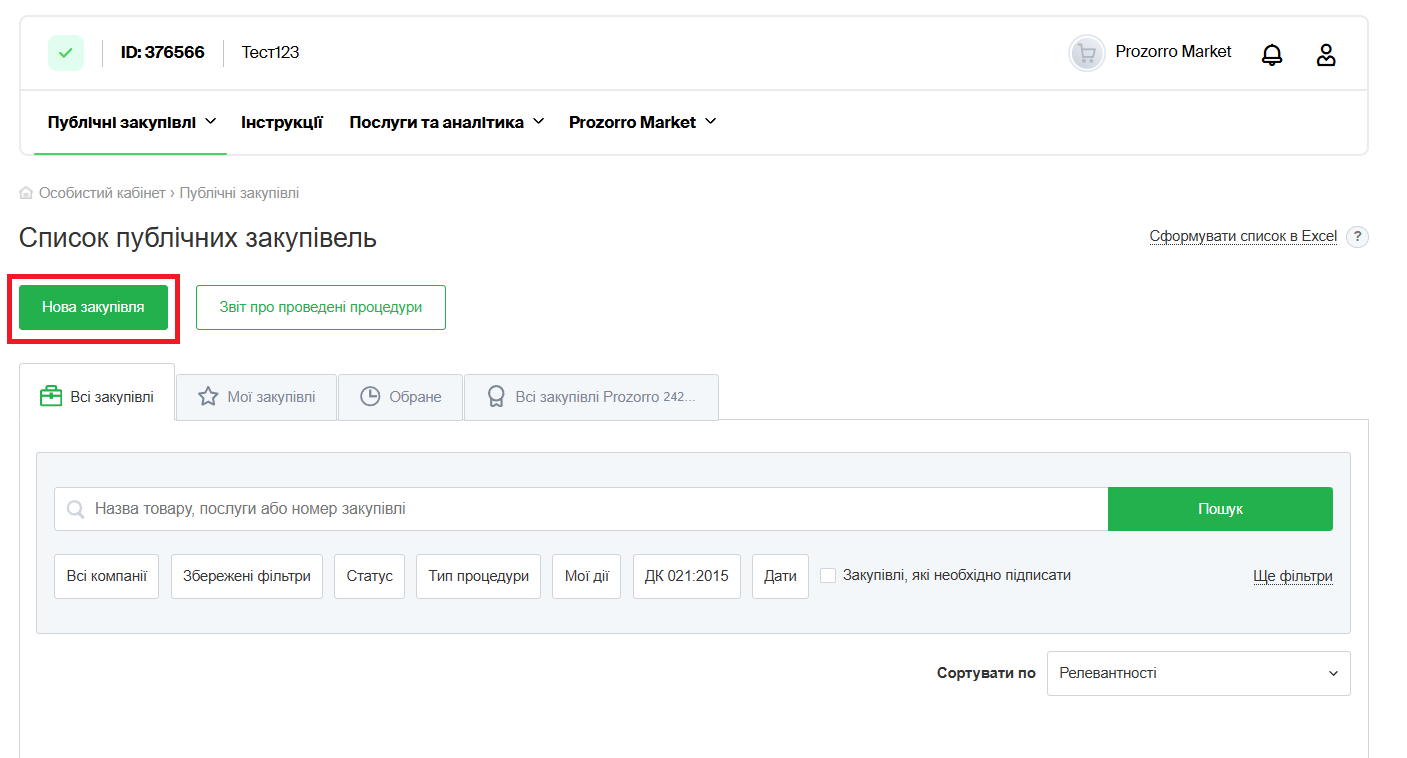The image size is (1407, 758).
Task: Open the user profile icon
Action: point(1326,54)
